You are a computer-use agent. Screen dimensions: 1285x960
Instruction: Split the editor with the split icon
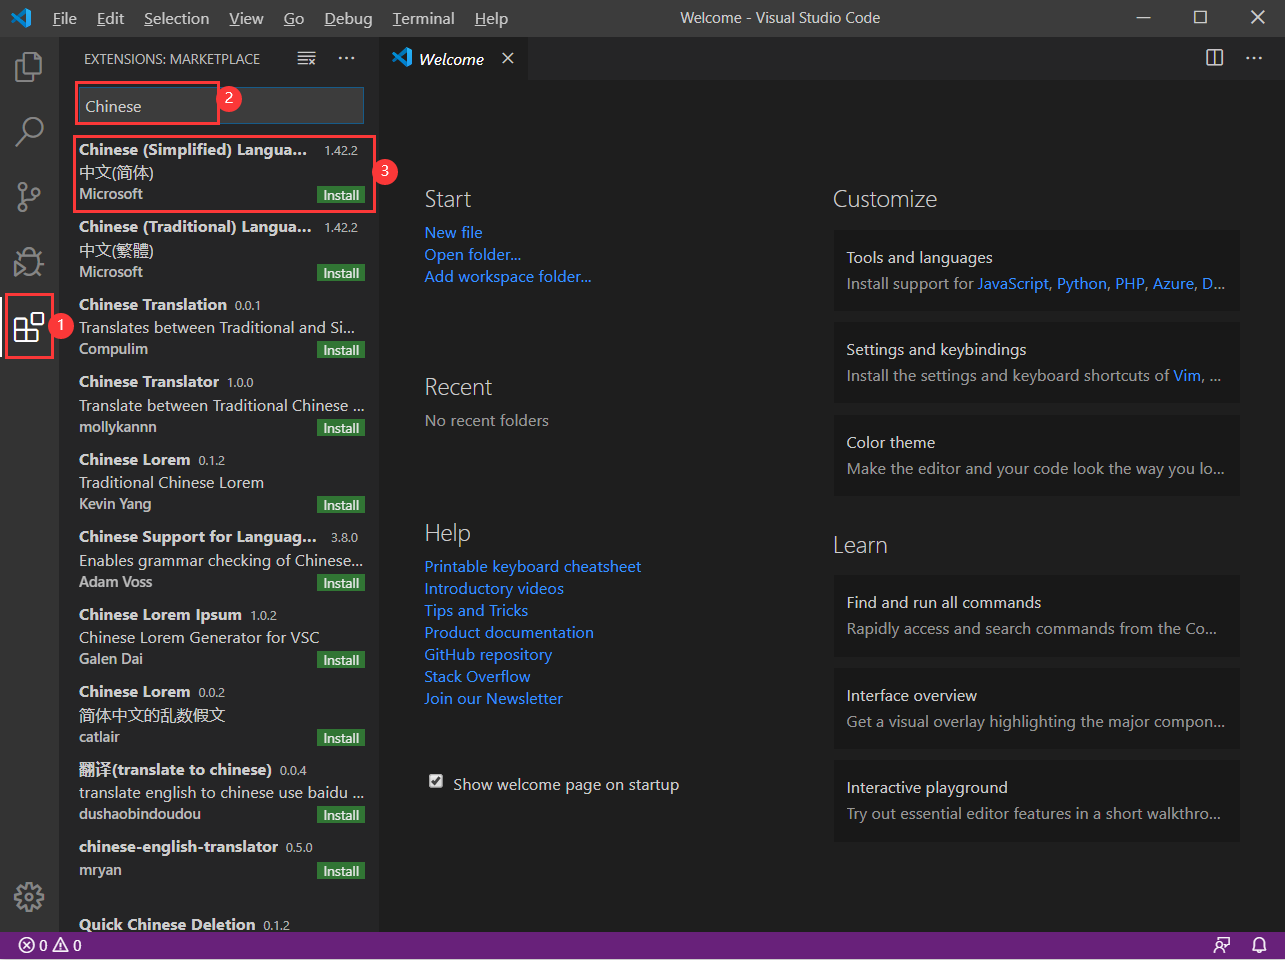[1213, 58]
